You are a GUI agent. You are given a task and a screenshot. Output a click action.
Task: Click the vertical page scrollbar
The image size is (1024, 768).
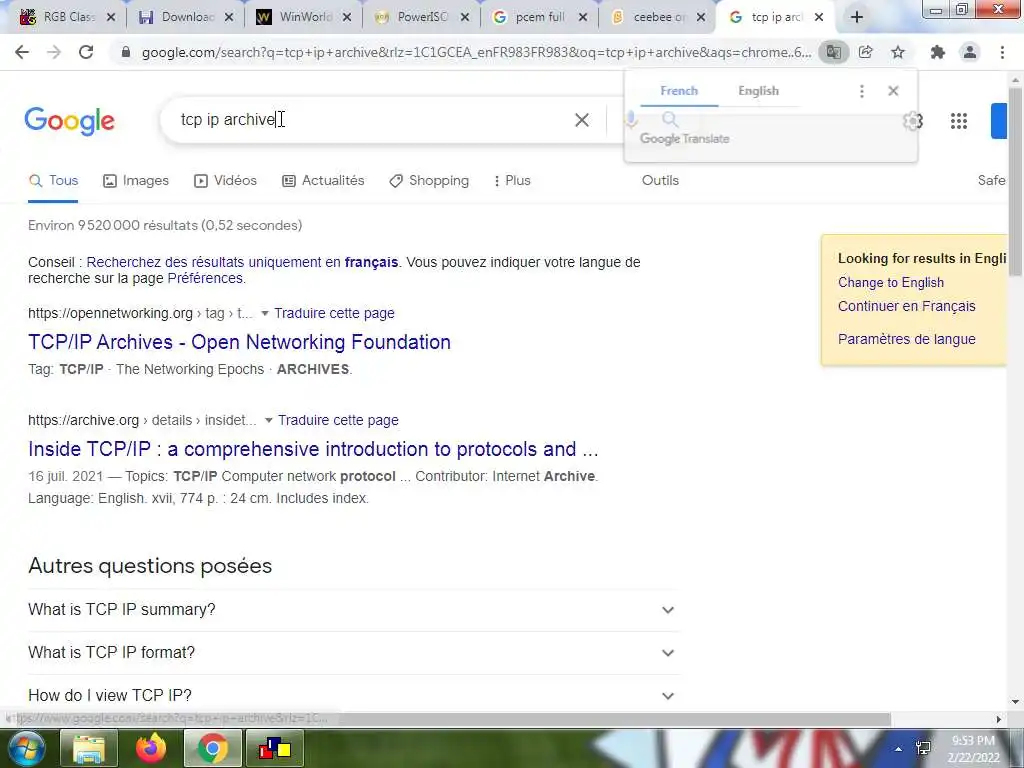[1015, 180]
